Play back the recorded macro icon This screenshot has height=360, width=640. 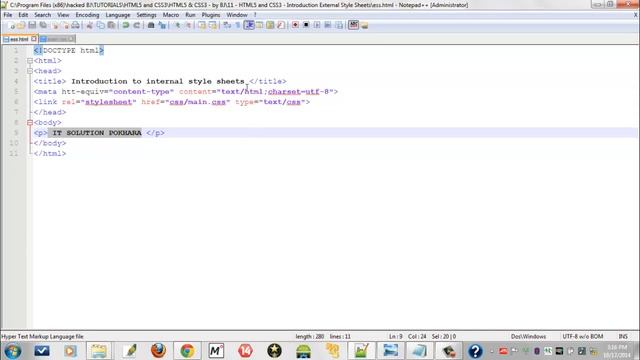point(317,25)
